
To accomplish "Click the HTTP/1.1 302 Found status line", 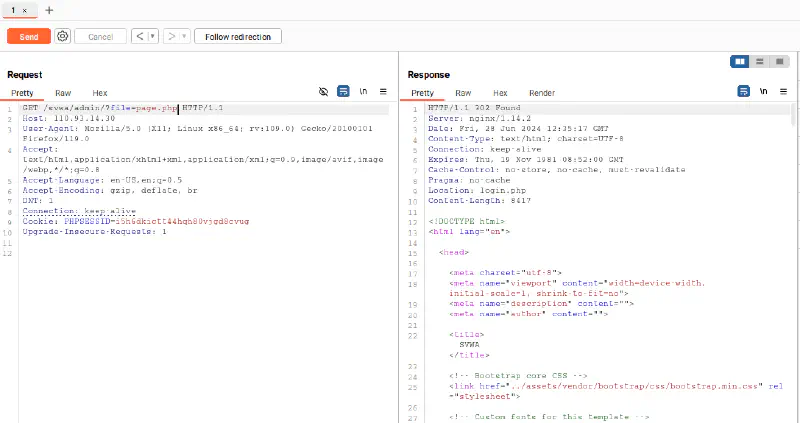I will click(x=474, y=108).
